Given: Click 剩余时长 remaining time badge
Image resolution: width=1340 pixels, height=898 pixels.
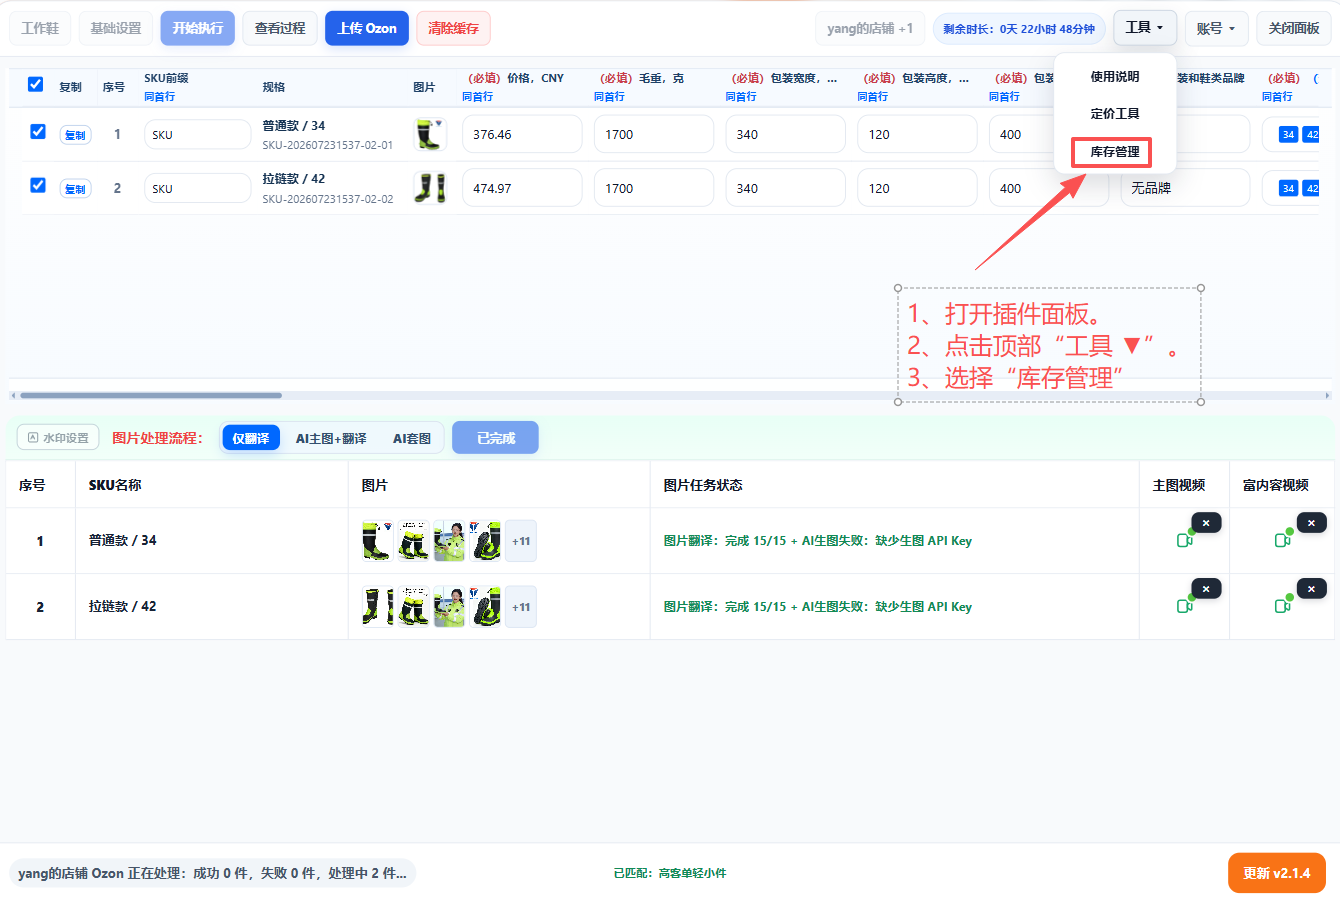Looking at the screenshot, I should click(x=1019, y=29).
